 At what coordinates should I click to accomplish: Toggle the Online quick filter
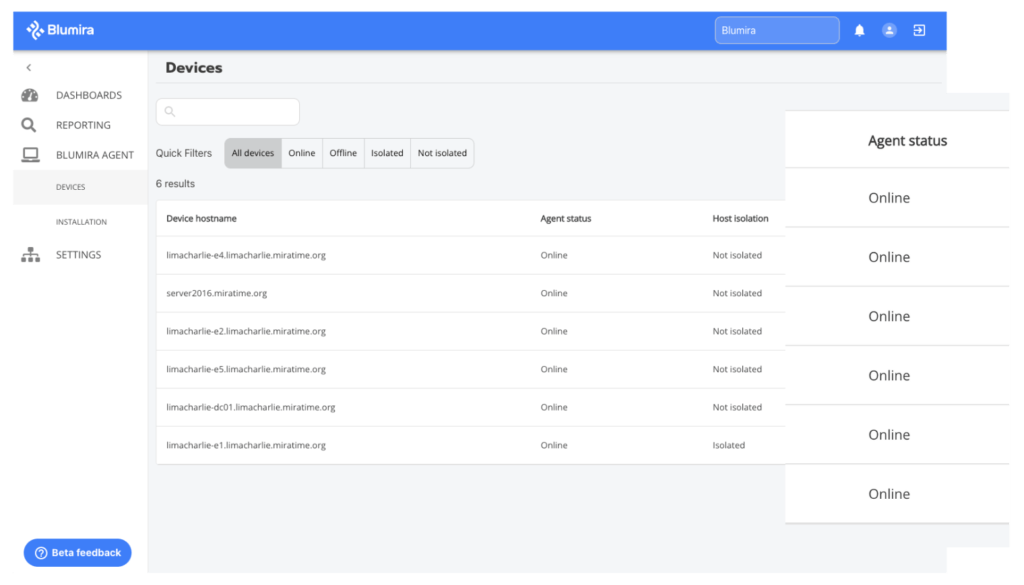302,153
